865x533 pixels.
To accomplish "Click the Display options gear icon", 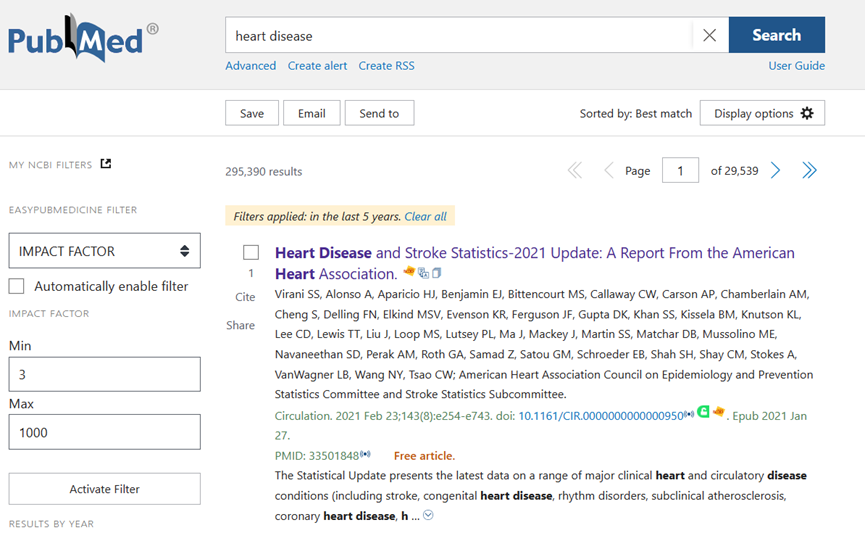I will point(807,113).
